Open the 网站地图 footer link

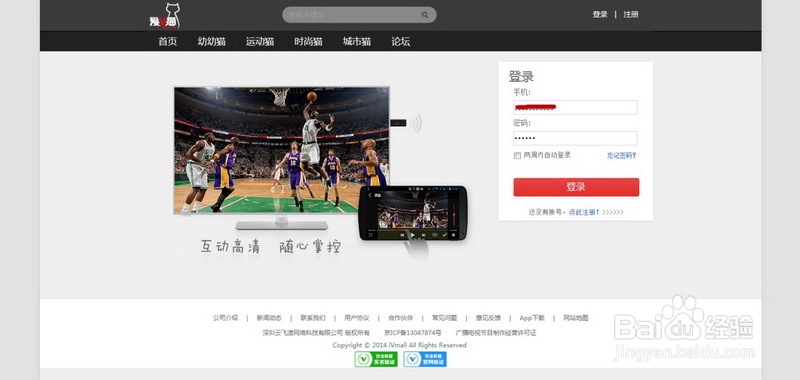[x=576, y=318]
